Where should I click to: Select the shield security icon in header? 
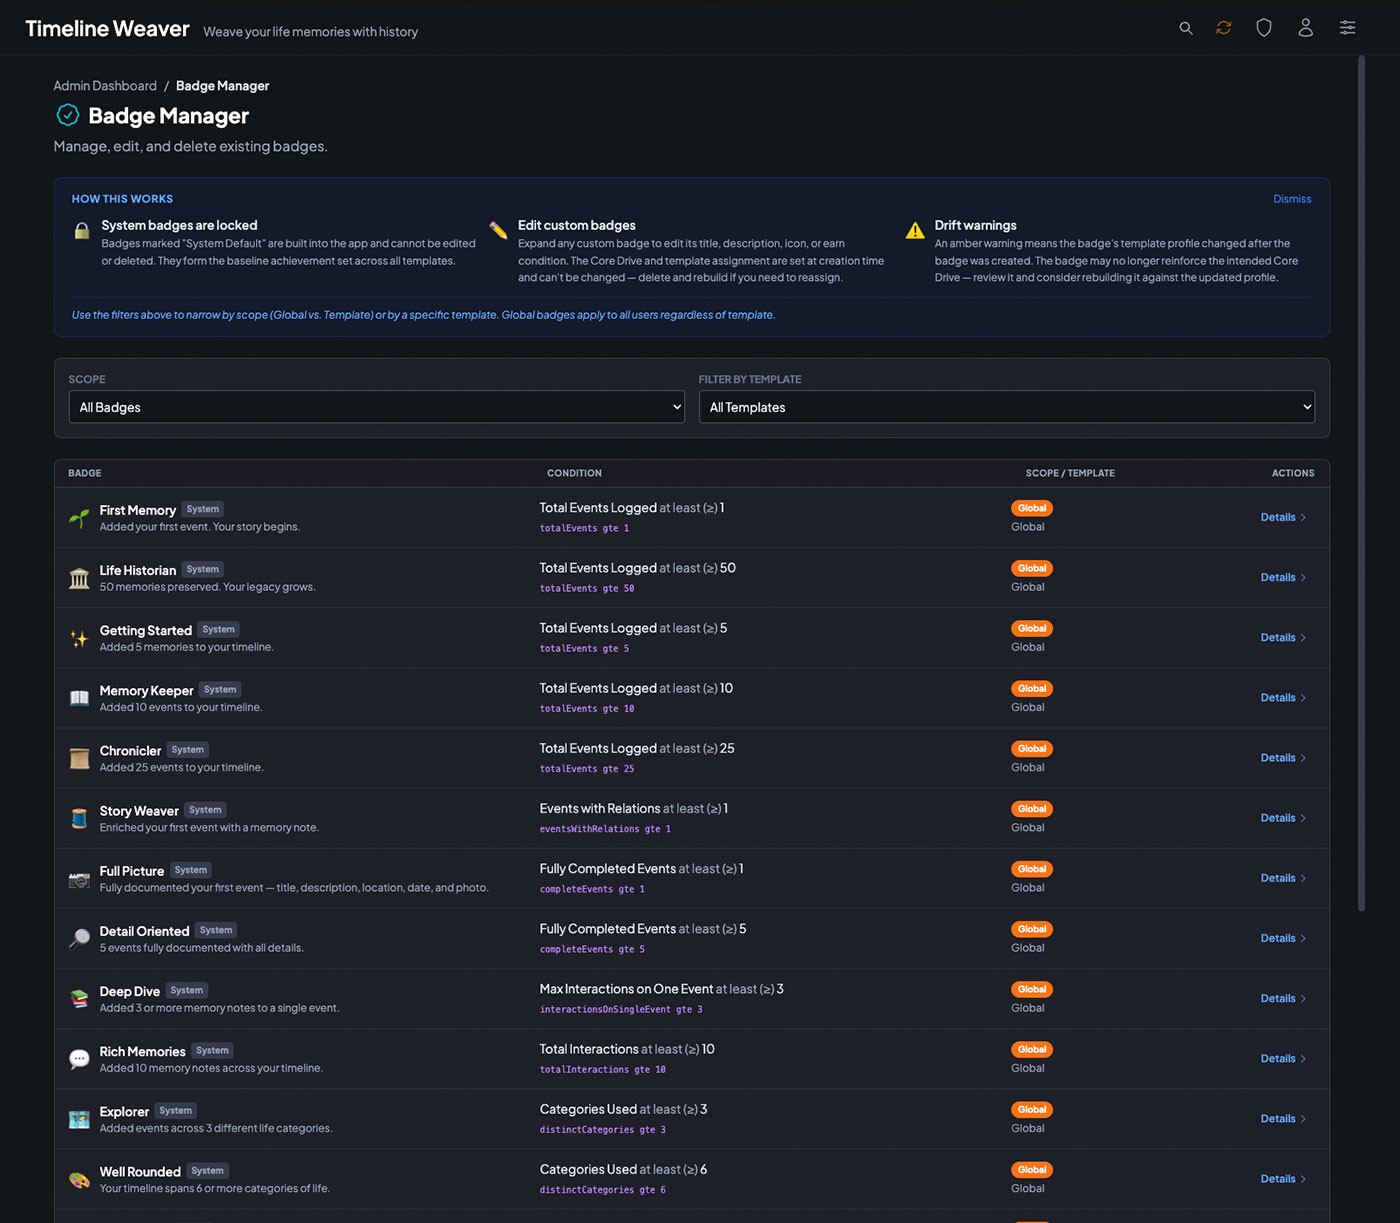pos(1264,28)
